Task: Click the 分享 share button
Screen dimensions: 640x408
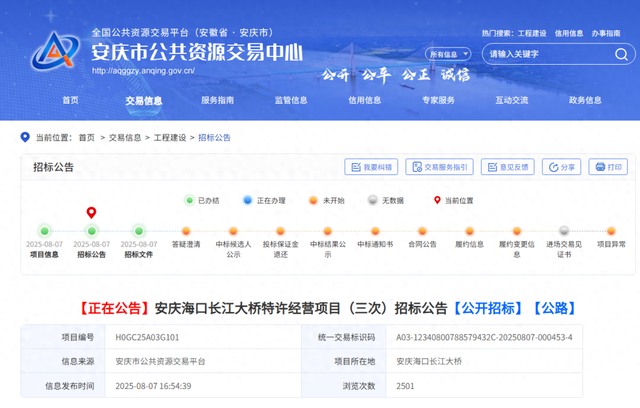Action: coord(561,167)
